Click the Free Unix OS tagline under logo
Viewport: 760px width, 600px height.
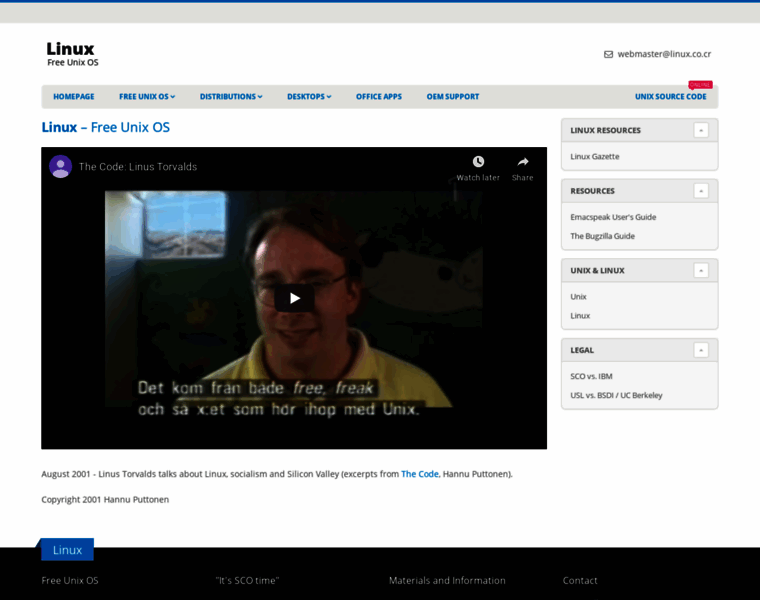[x=73, y=63]
